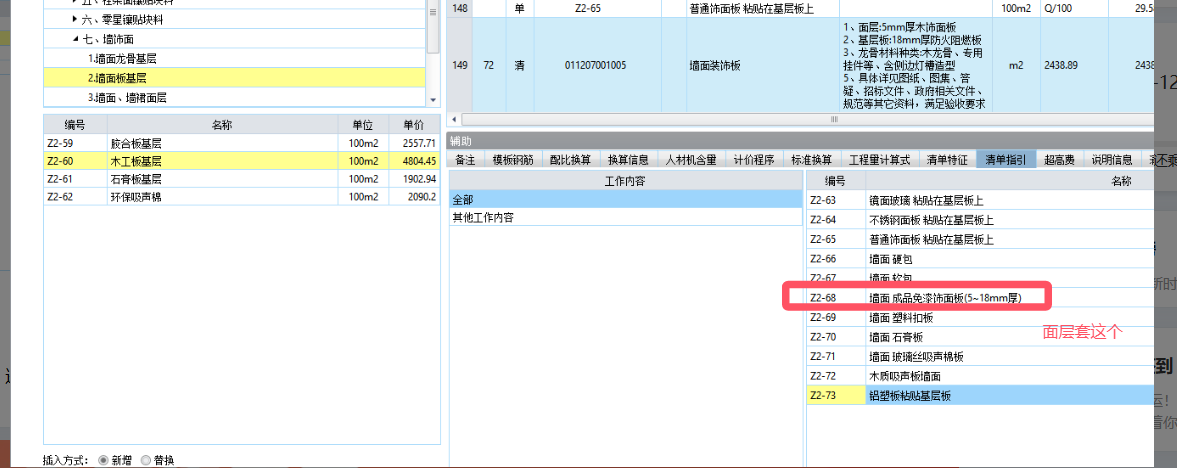Collapse the 七、墙饰面 tree node
Image resolution: width=1177 pixels, height=468 pixels.
tap(75, 38)
